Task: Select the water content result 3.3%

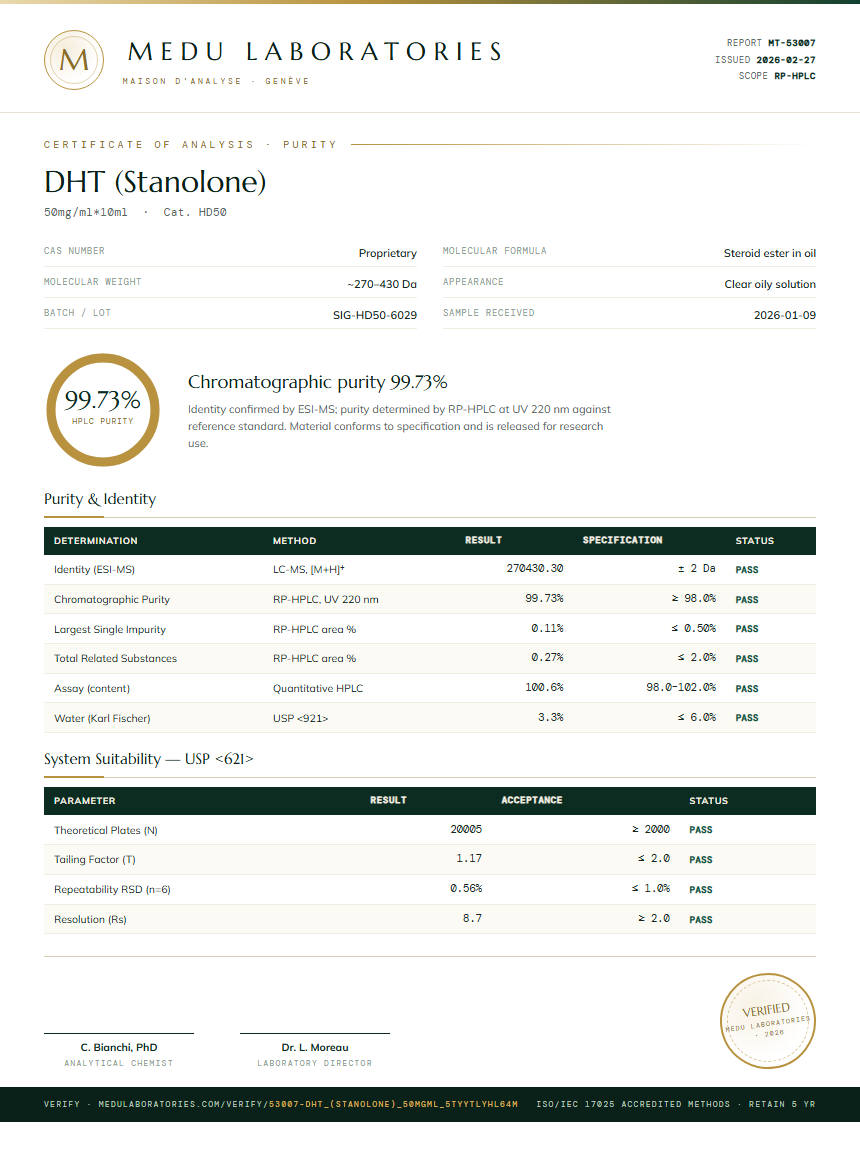Action: point(551,717)
